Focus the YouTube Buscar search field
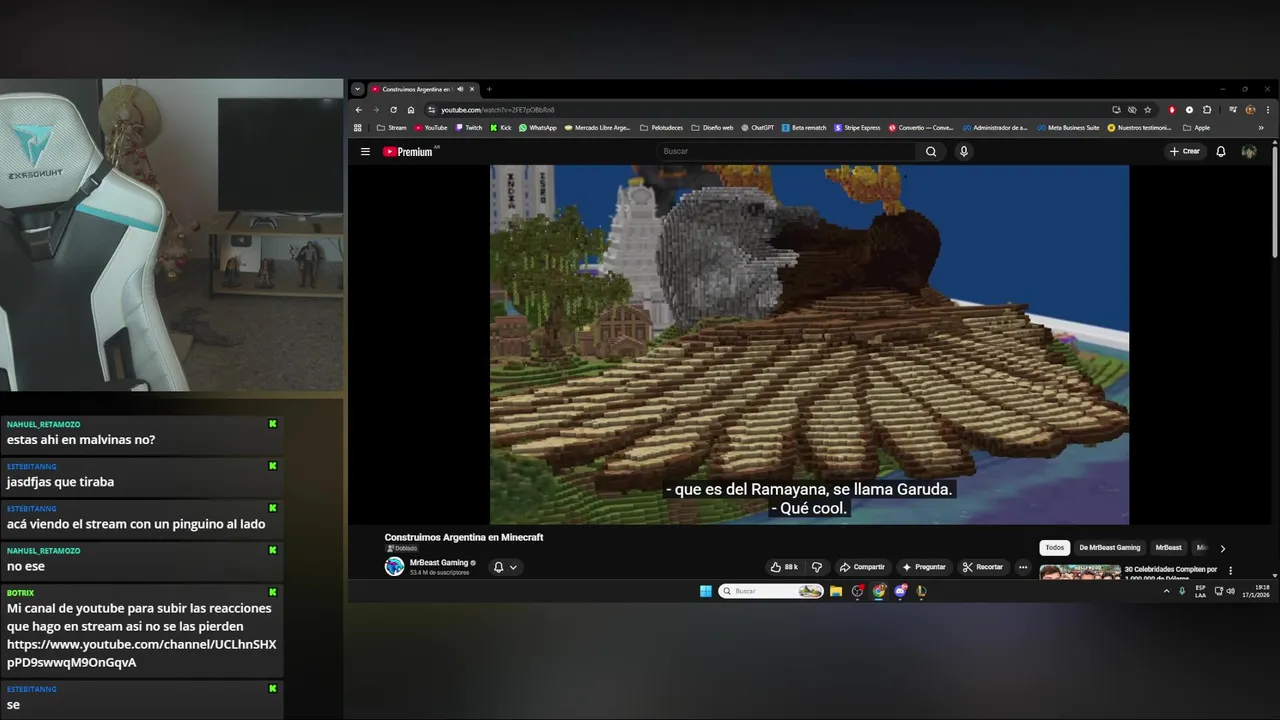Image resolution: width=1280 pixels, height=720 pixels. (787, 152)
